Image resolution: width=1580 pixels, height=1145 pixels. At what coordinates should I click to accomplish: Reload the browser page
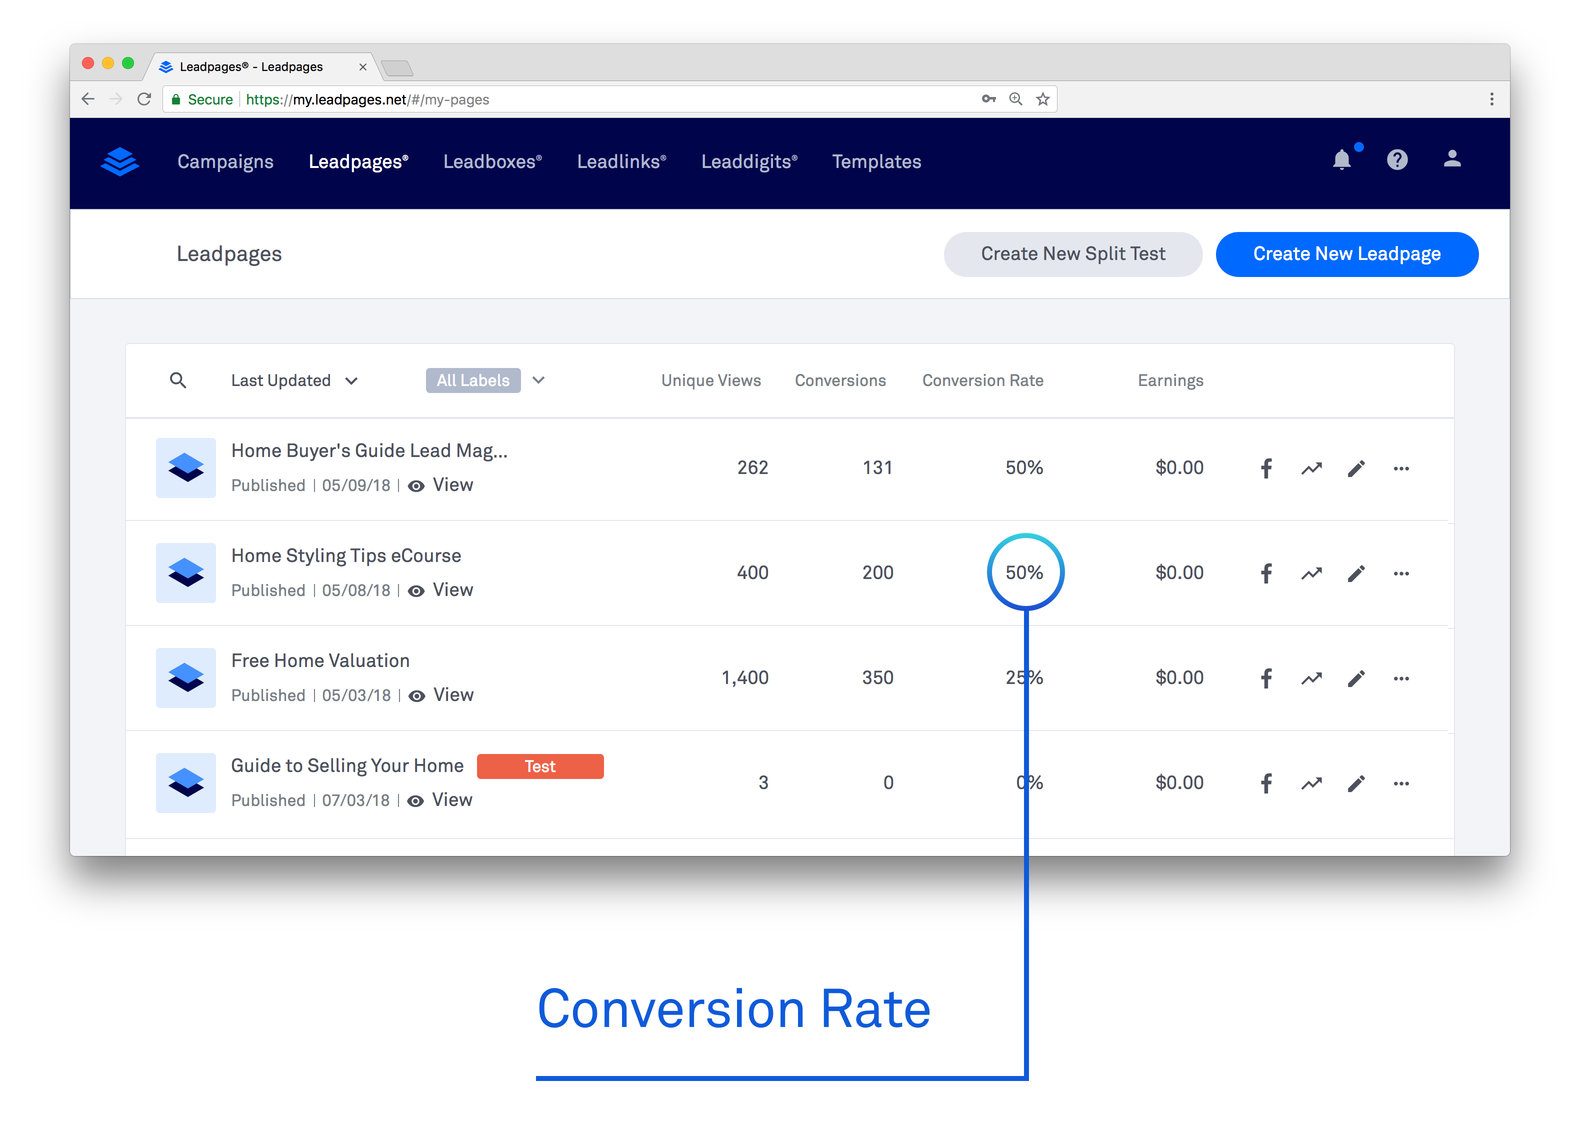144,99
